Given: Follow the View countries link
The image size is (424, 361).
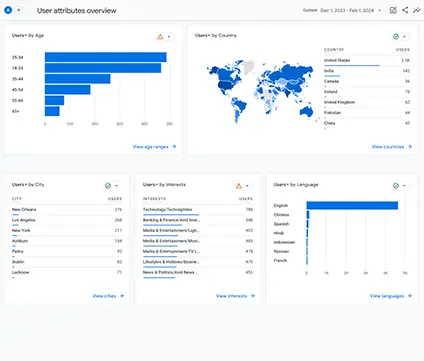Looking at the screenshot, I should coord(392,147).
